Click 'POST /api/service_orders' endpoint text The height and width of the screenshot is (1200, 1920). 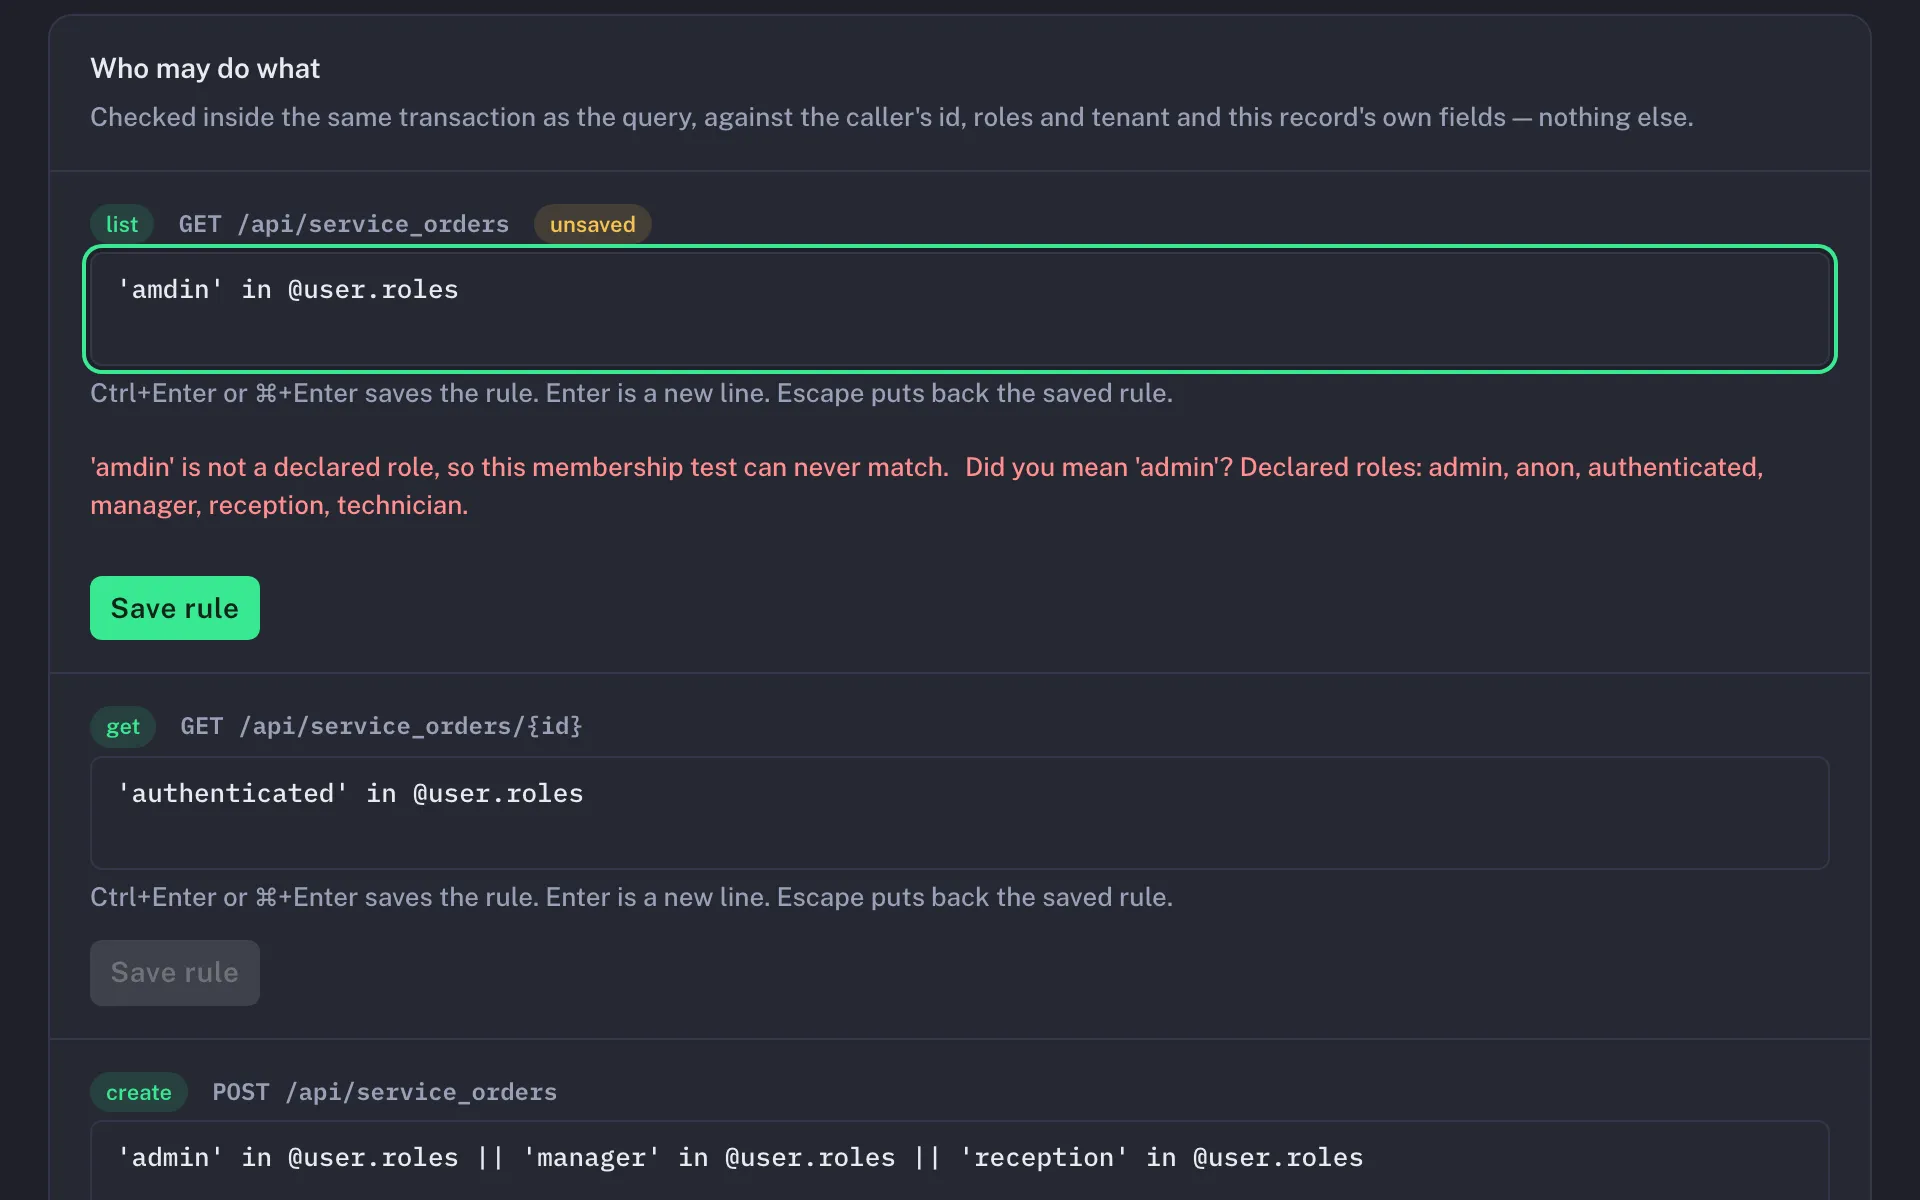[384, 1092]
